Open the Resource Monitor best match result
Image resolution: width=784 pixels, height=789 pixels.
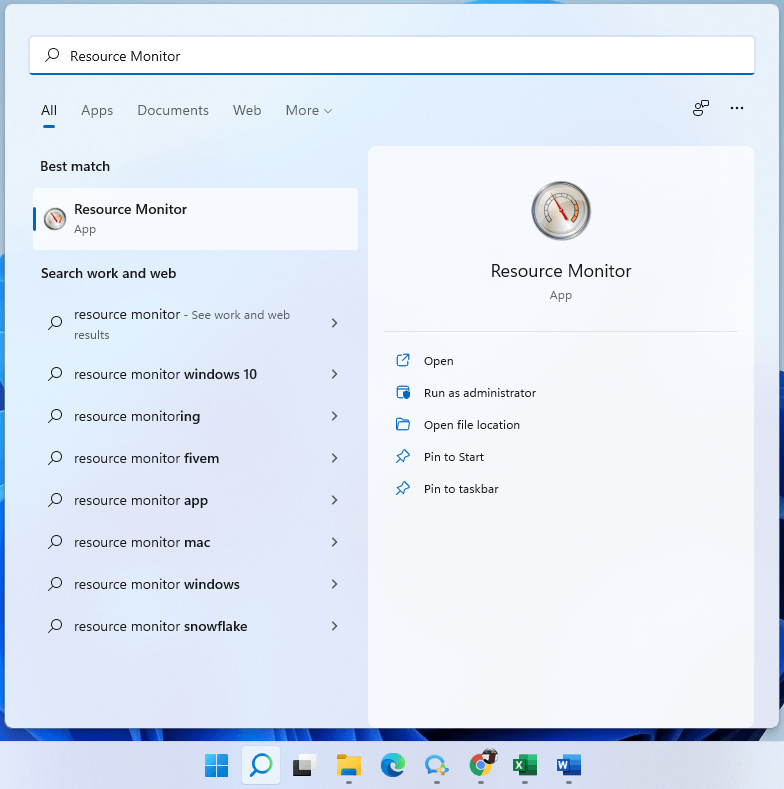(x=195, y=219)
